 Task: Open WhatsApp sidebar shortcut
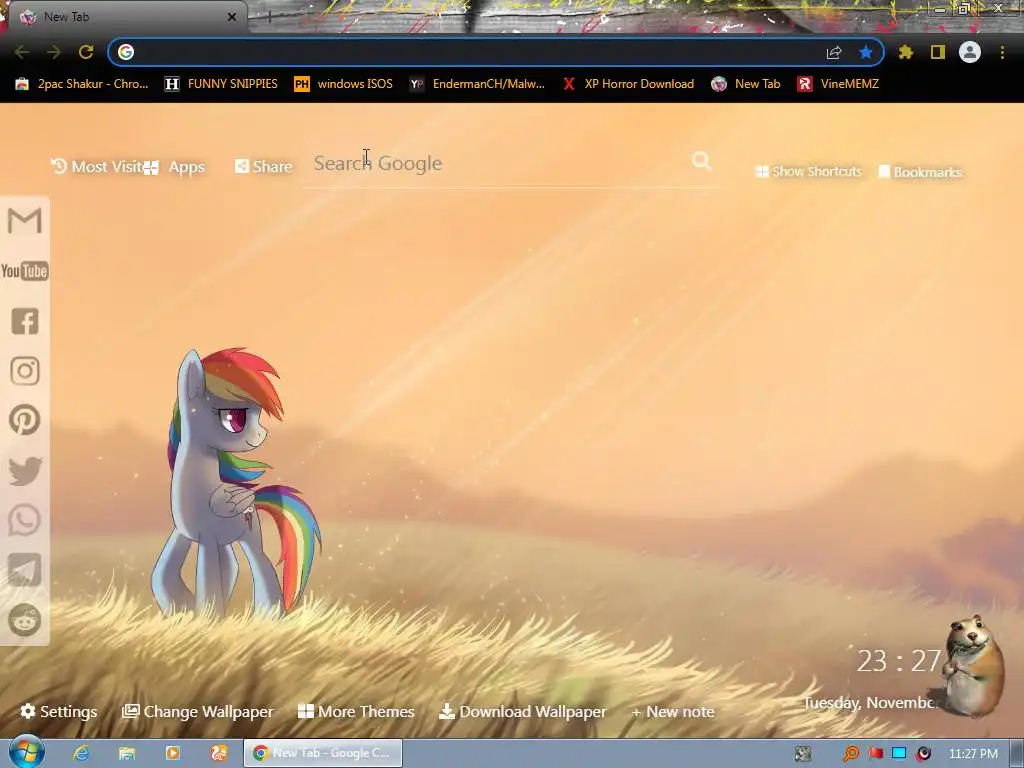point(25,520)
